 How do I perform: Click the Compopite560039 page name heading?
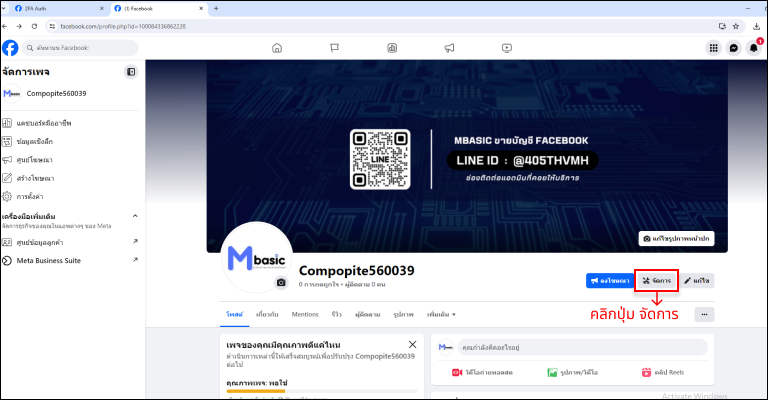coord(357,270)
